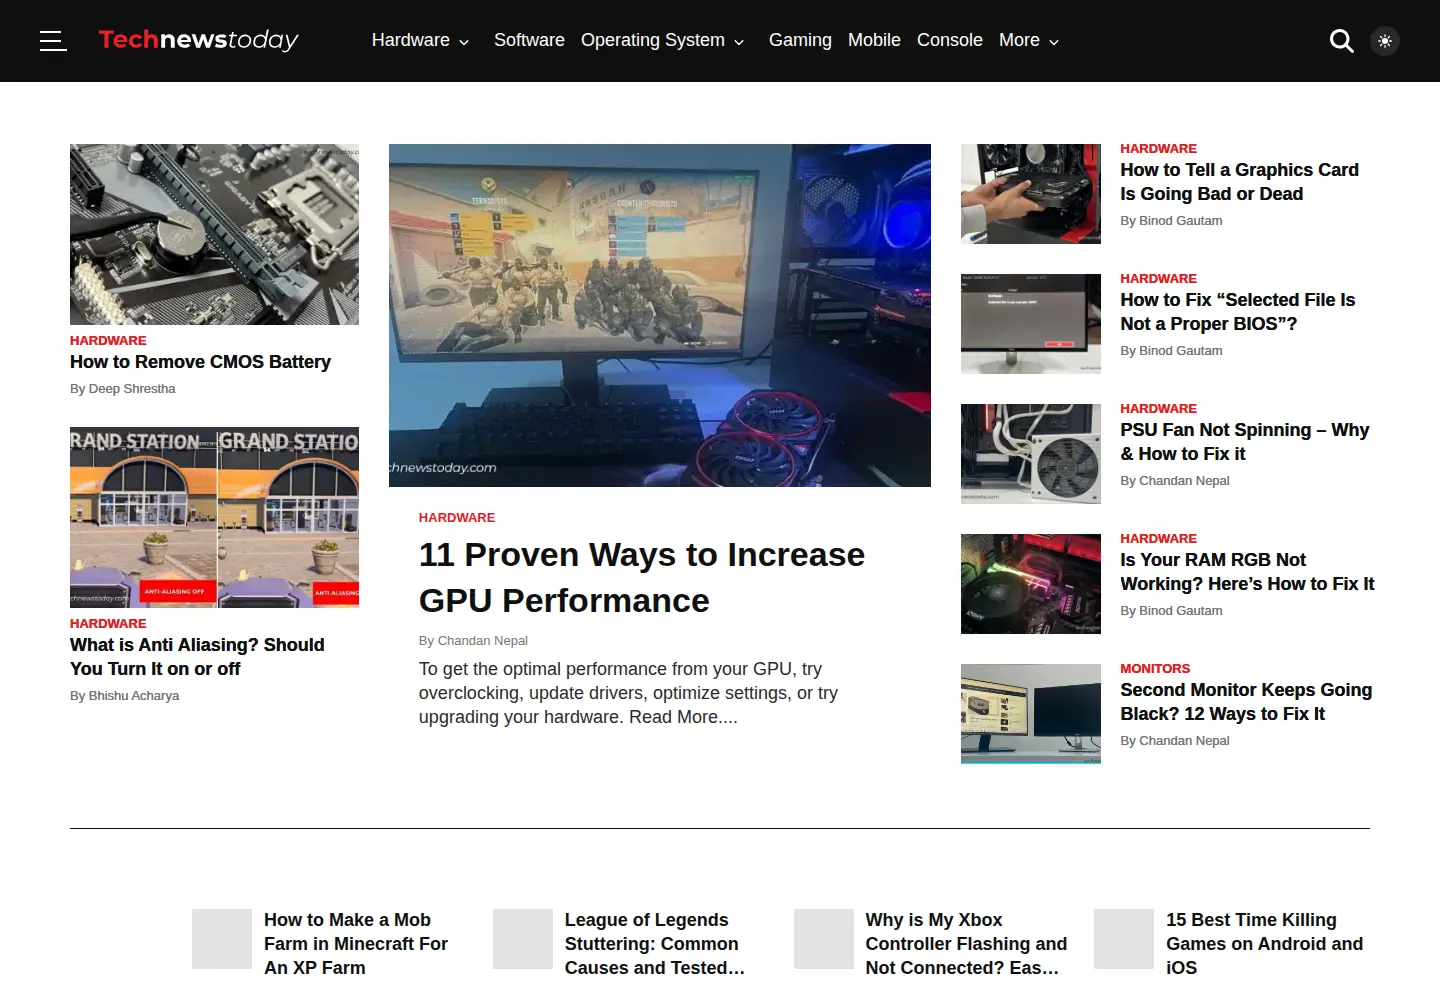The width and height of the screenshot is (1440, 1000).
Task: Click the Technewstoday logo
Action: 198,40
